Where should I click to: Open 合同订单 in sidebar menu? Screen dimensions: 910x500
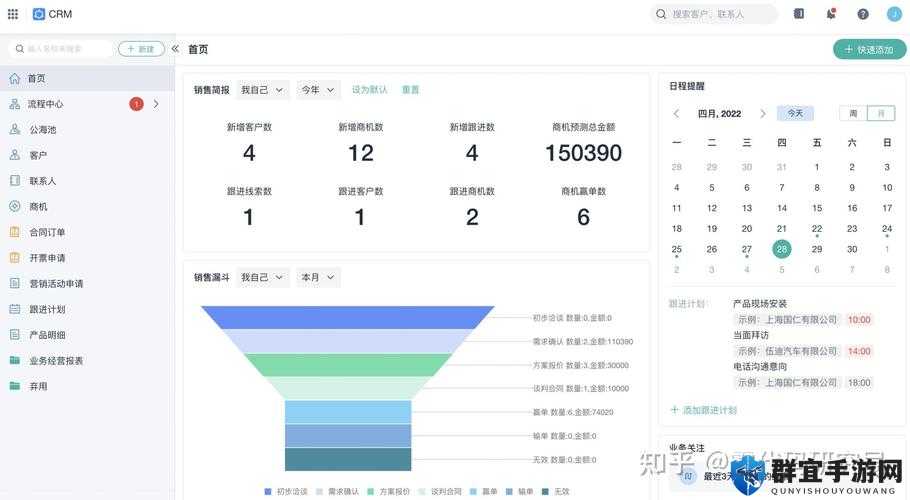coord(87,232)
